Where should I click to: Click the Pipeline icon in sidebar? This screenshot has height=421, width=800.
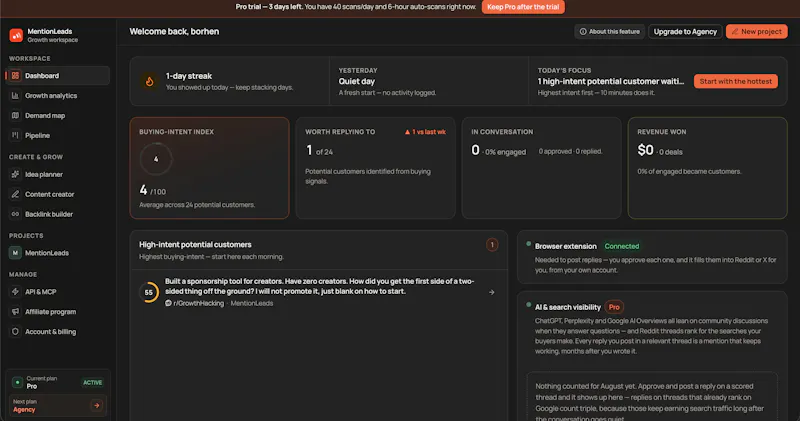[x=15, y=135]
